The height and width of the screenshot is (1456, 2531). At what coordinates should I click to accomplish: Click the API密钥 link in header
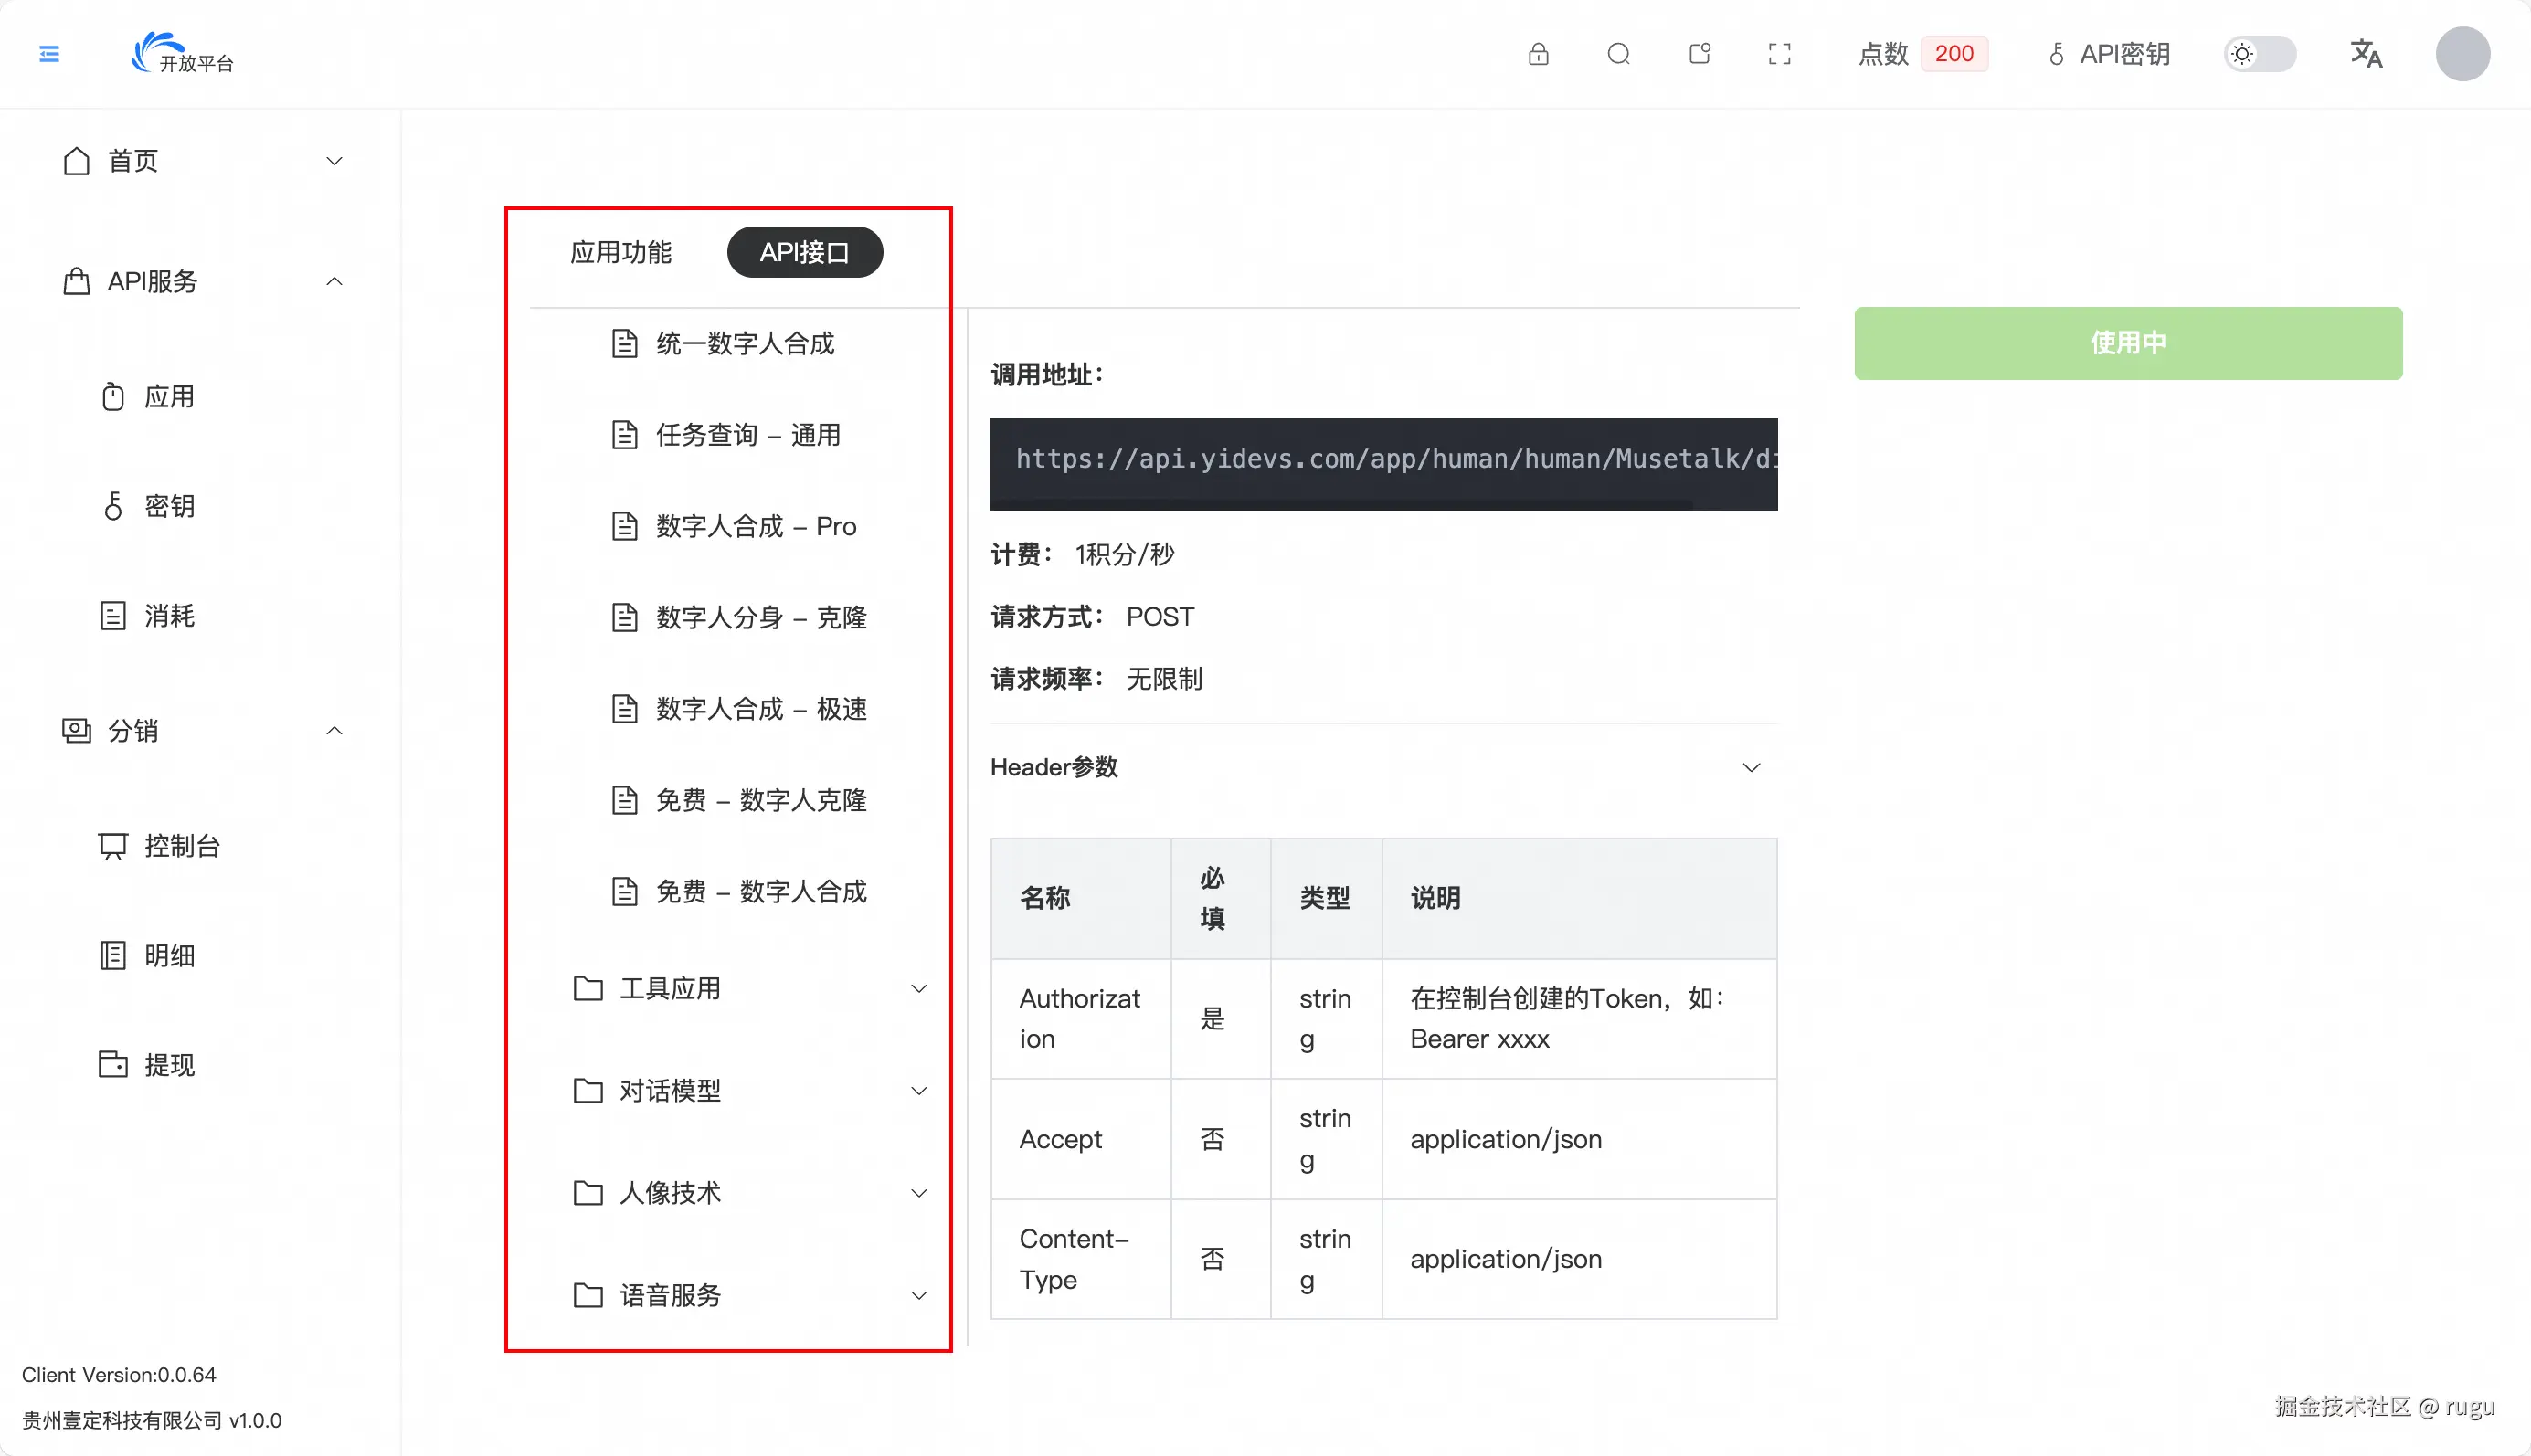(x=2109, y=54)
